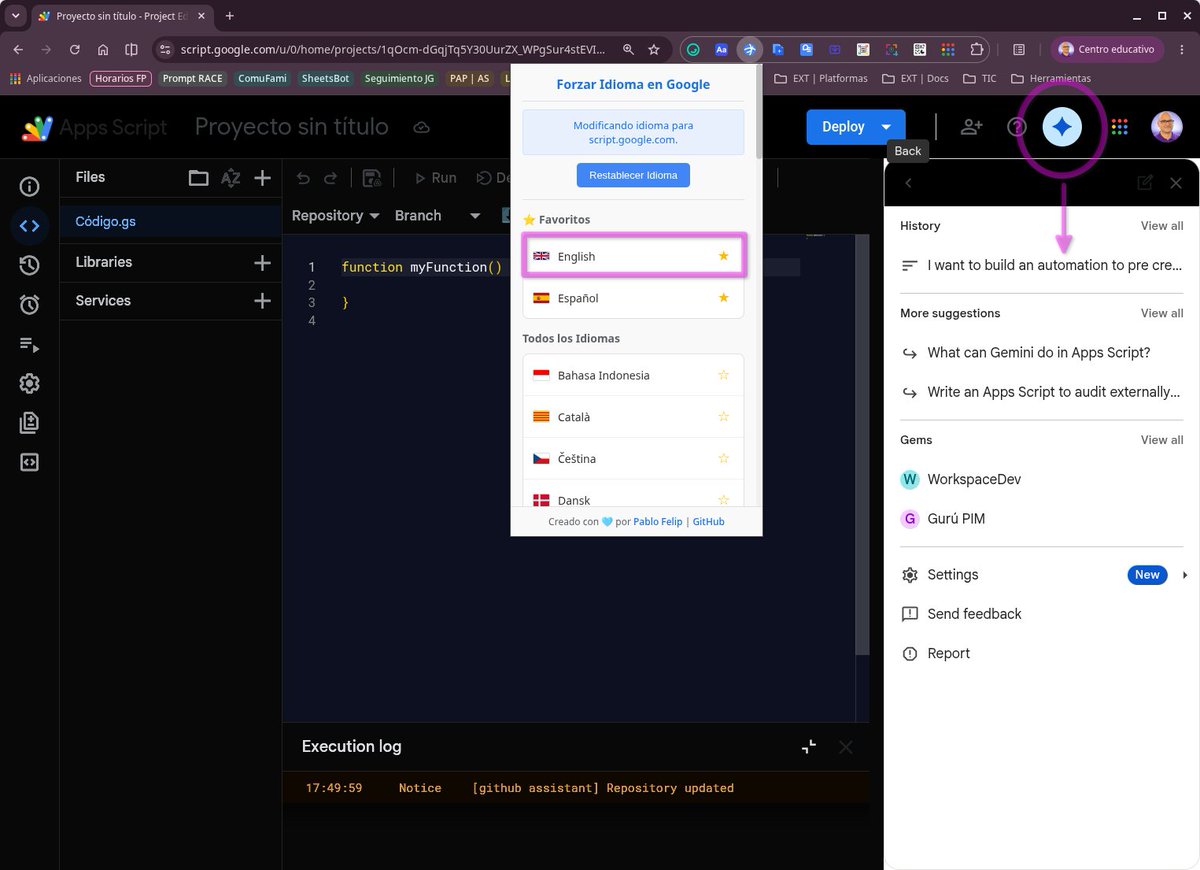Open the EXT | Platformas bookmark folder
This screenshot has height=870, width=1200.
[x=820, y=78]
